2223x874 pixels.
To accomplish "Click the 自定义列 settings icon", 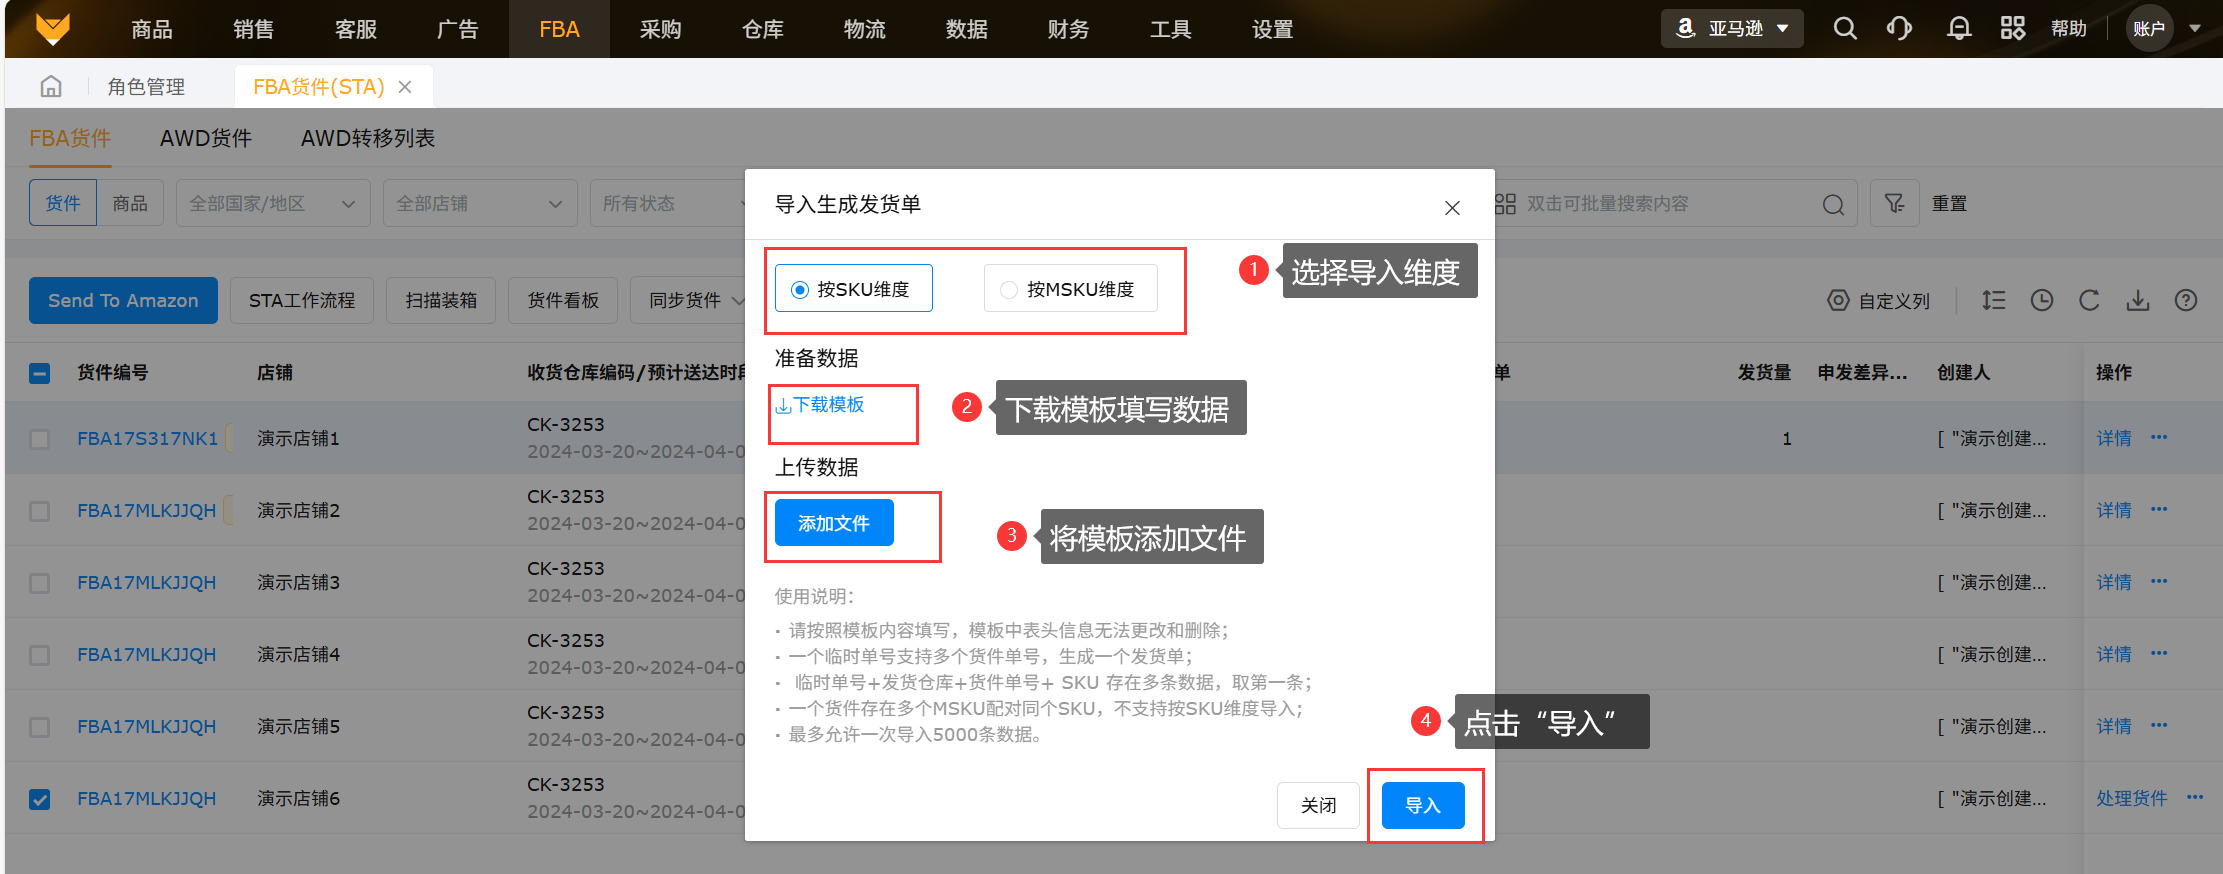I will click(1838, 300).
